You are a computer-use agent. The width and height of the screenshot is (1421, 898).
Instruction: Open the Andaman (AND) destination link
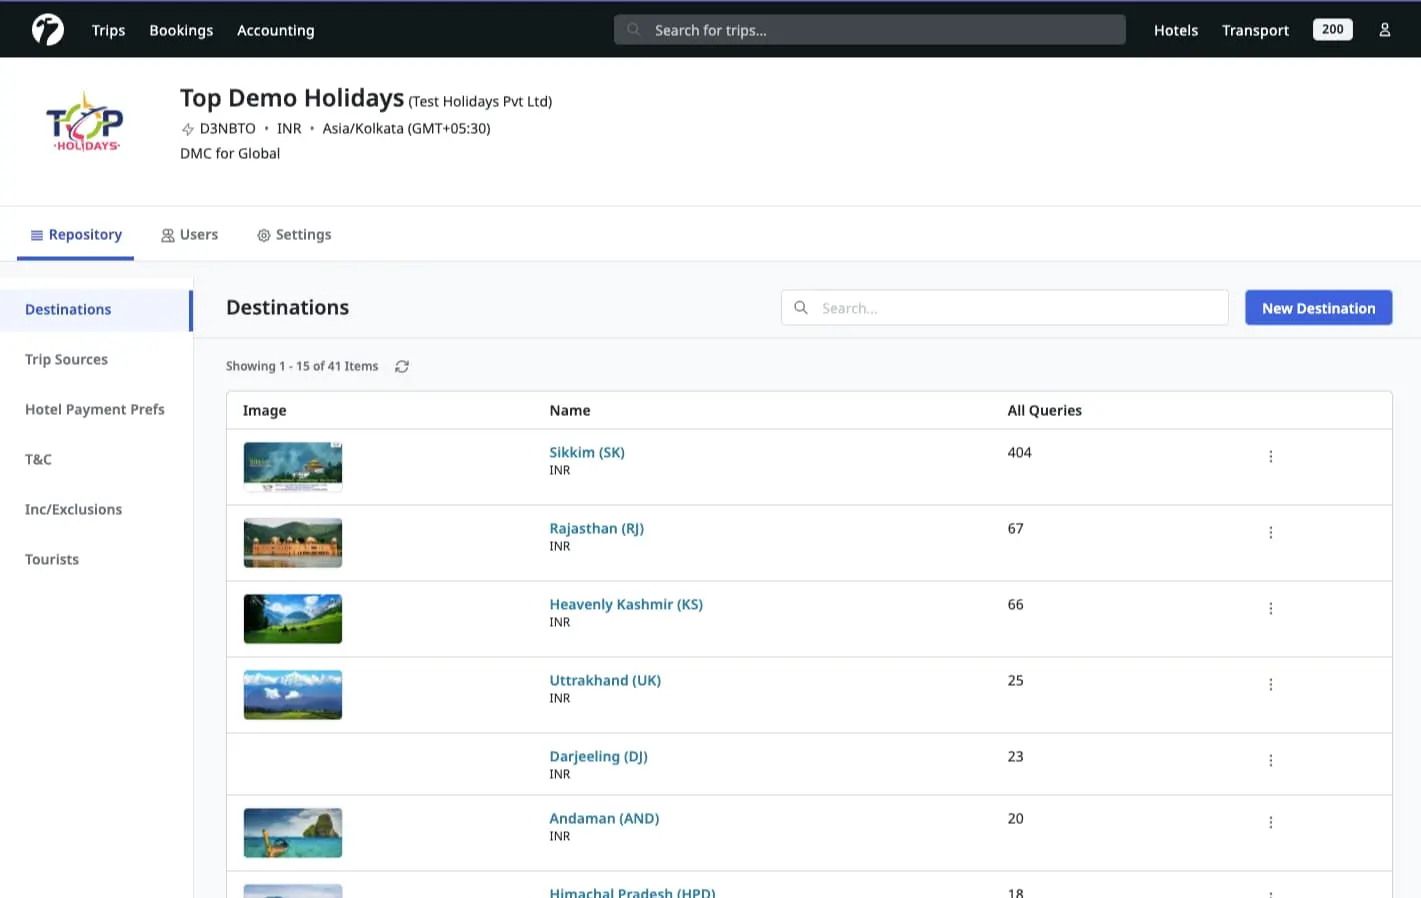tap(604, 818)
